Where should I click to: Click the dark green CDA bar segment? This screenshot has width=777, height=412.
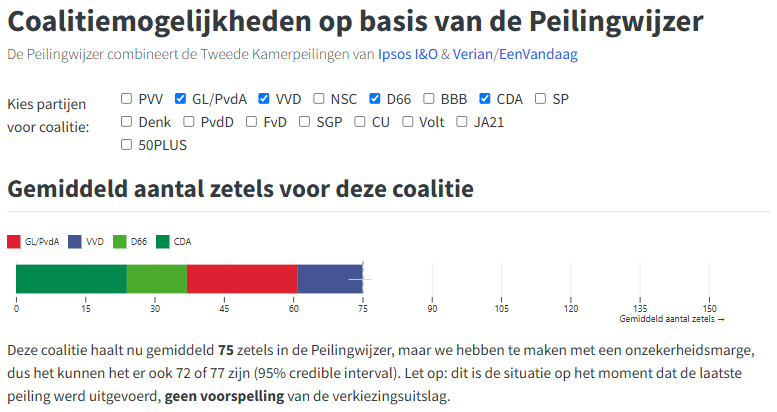(70, 279)
